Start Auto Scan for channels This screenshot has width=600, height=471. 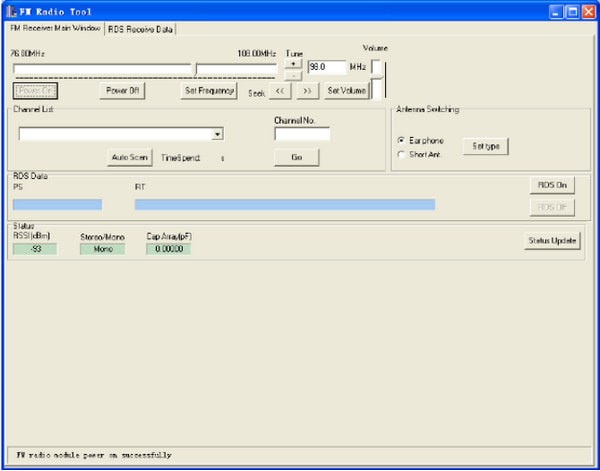tap(130, 157)
